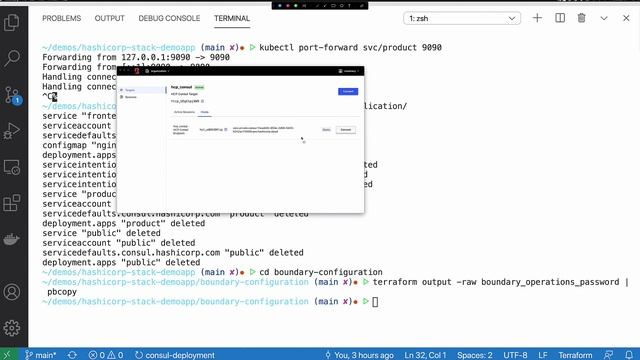The image size is (640, 360).
Task: Click the blue Connect button in Boundary window
Action: click(x=348, y=91)
